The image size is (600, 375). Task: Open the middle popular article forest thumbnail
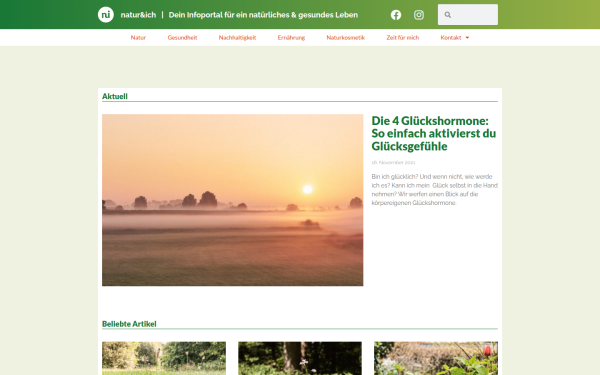pyautogui.click(x=300, y=358)
